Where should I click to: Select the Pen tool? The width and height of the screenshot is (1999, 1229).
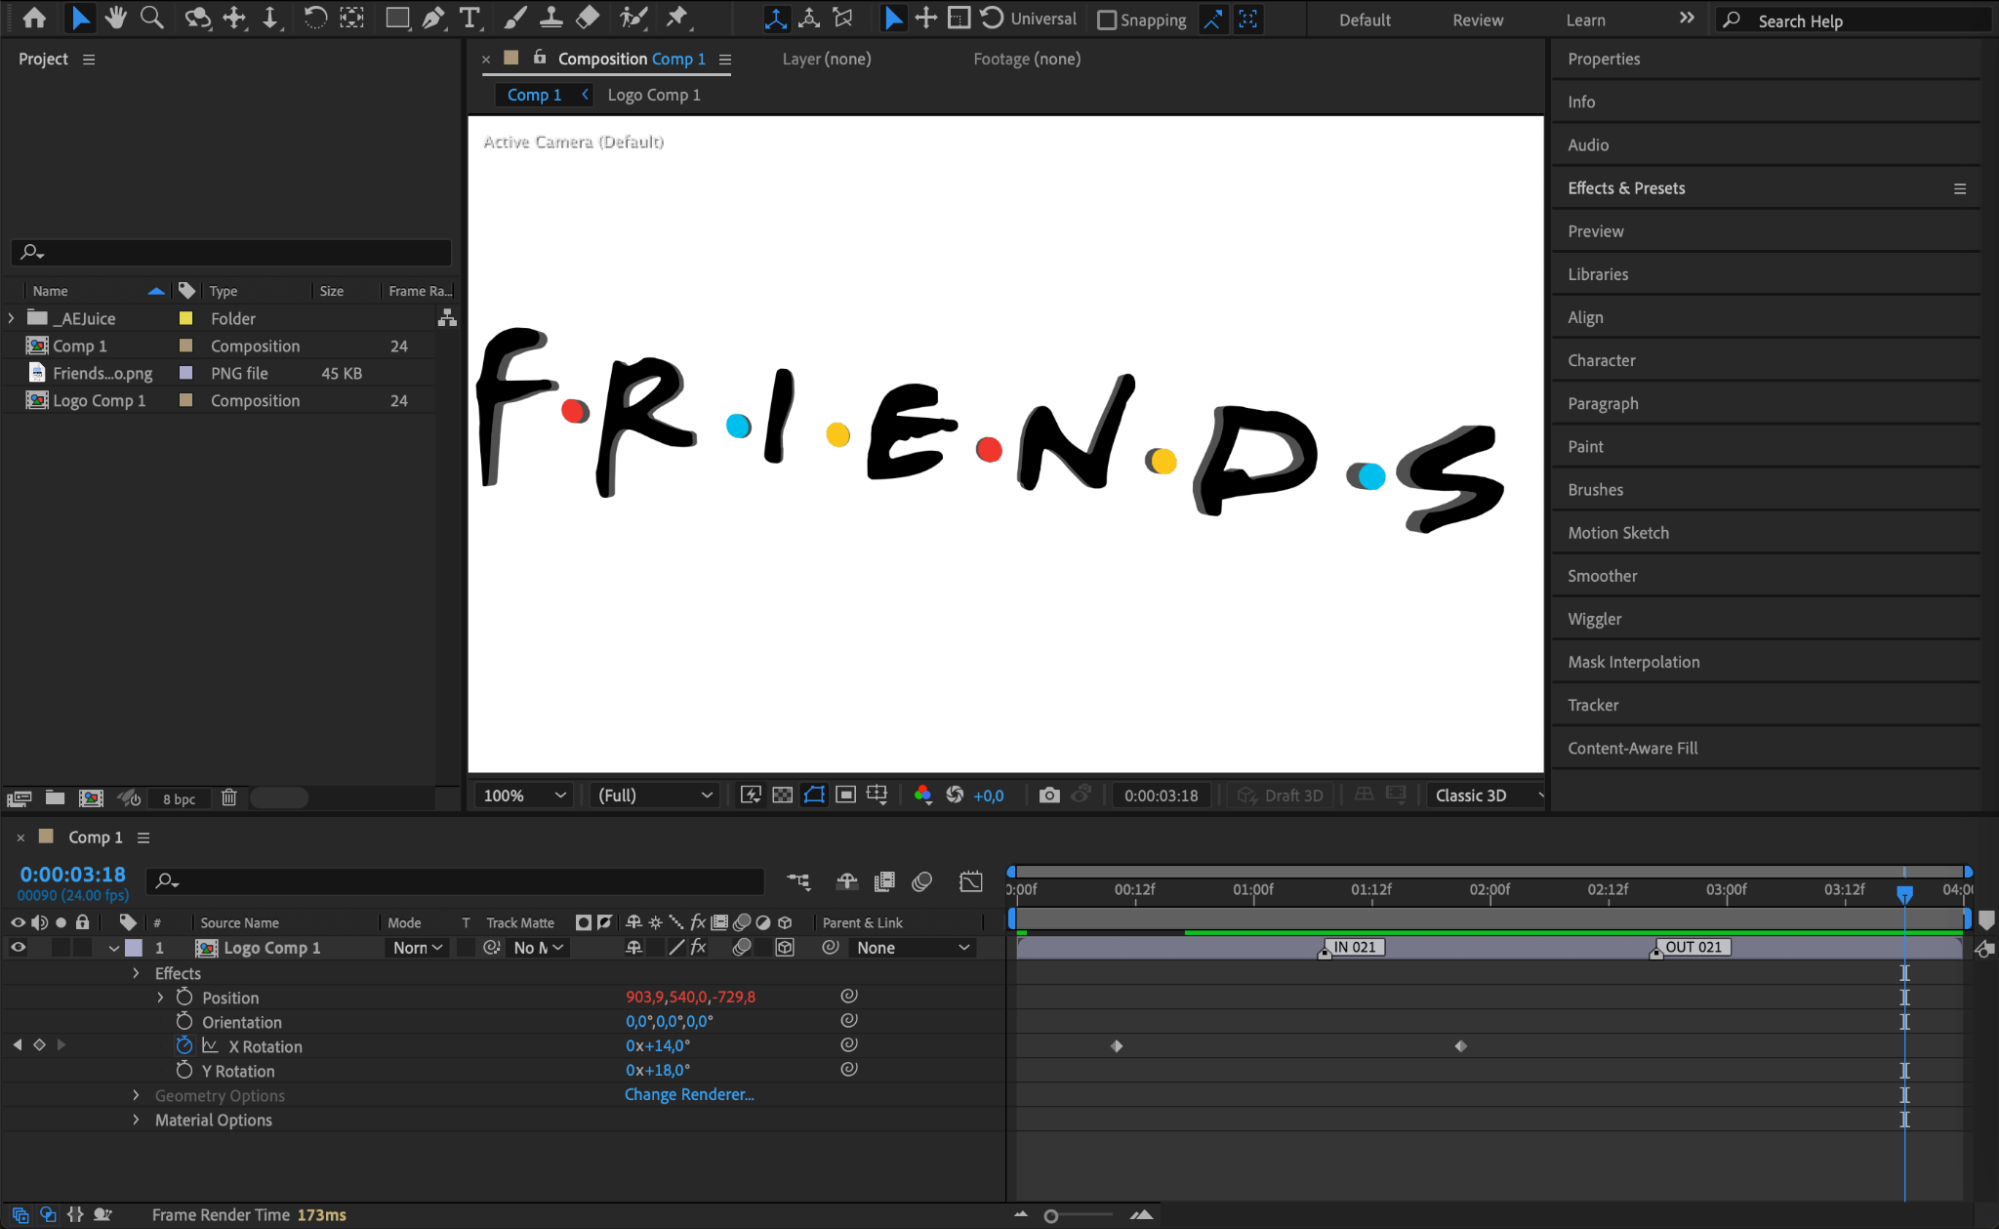[x=433, y=17]
